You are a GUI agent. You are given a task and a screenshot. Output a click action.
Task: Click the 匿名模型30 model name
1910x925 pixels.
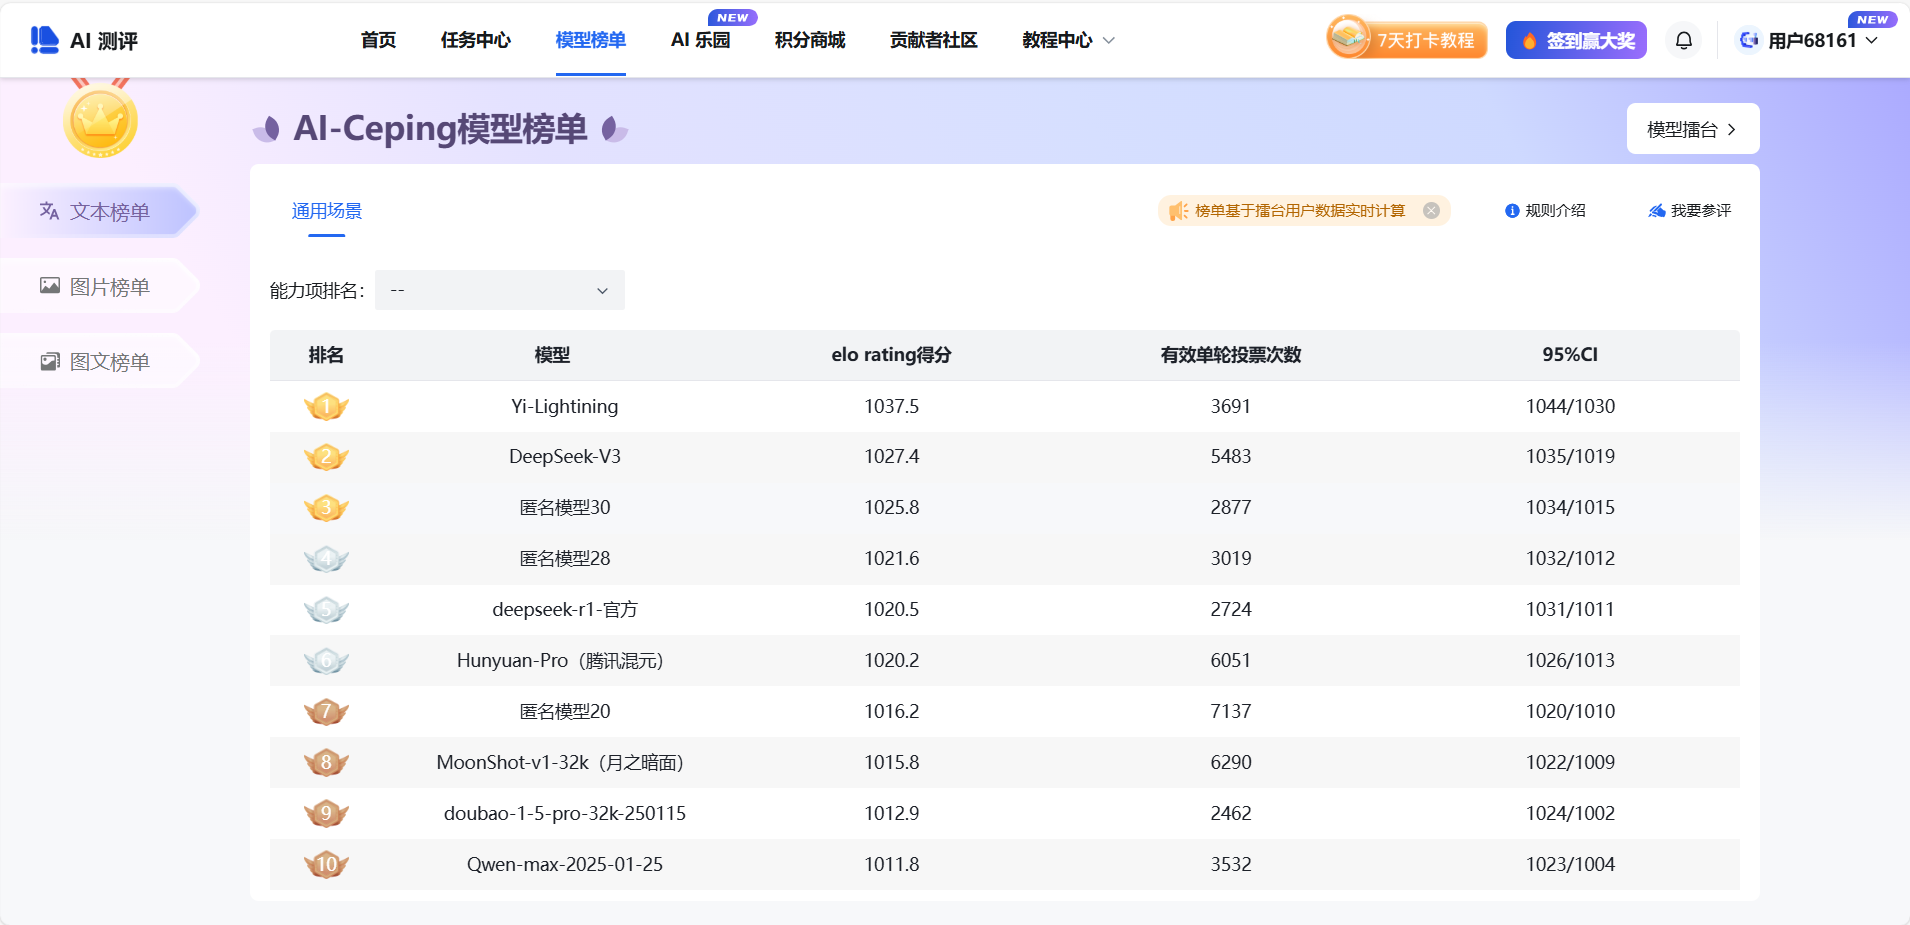565,507
